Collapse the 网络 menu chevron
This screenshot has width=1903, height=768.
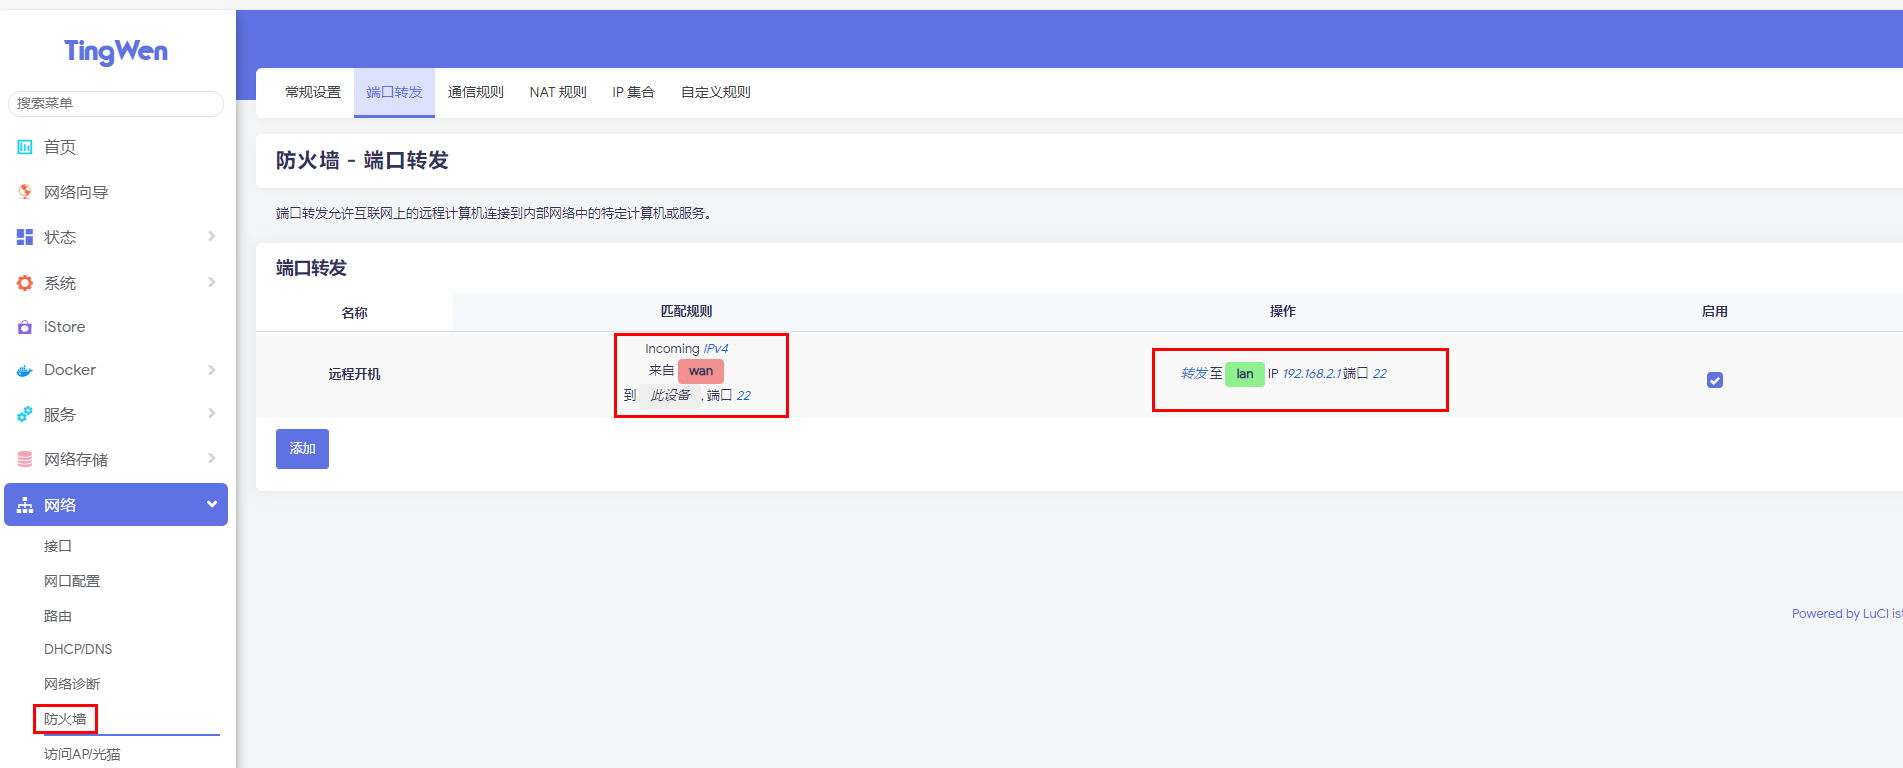211,504
